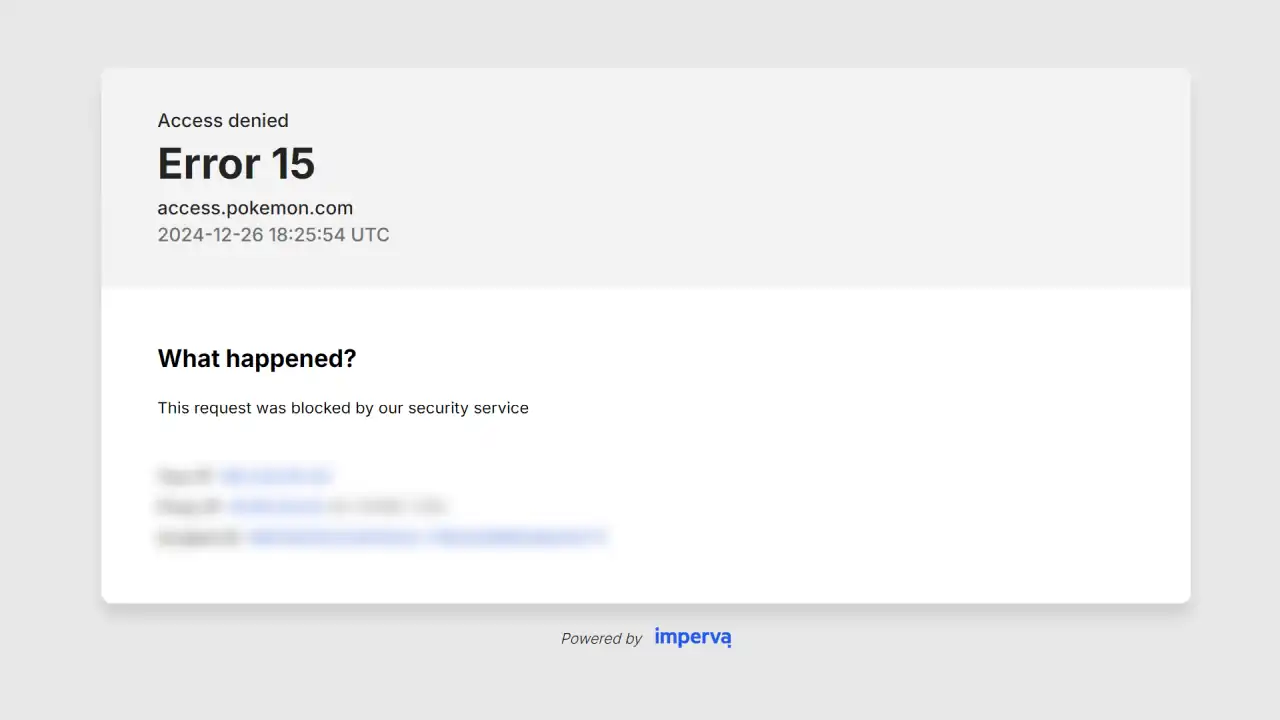Click the second blurred detail row label
Screen dimensions: 1280x720
point(190,506)
